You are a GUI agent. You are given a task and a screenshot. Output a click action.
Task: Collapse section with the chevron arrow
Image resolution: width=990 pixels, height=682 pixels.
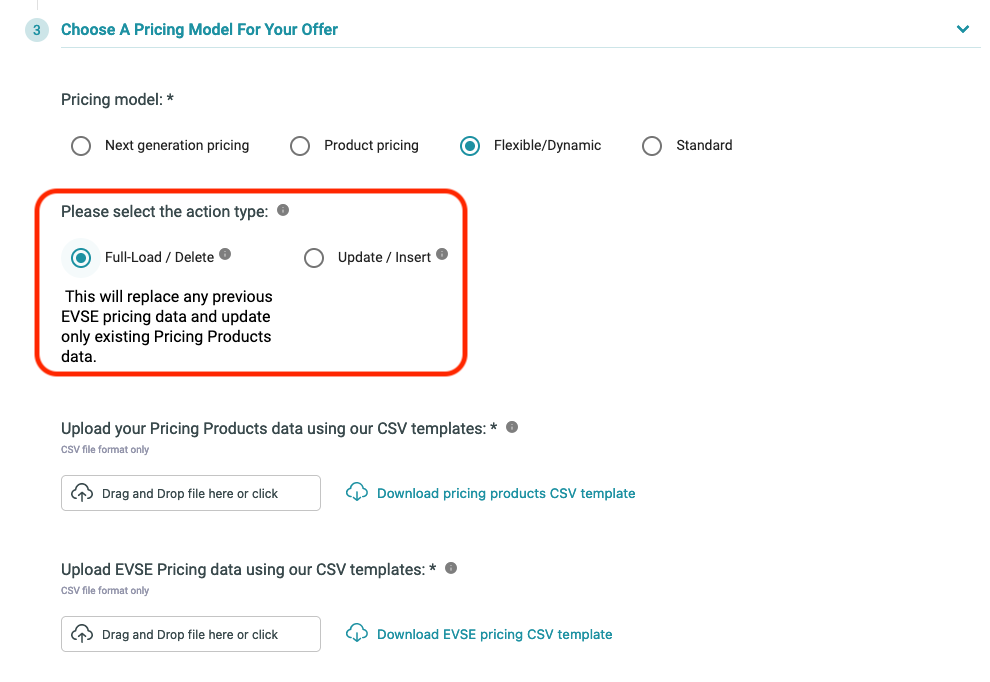point(963,29)
